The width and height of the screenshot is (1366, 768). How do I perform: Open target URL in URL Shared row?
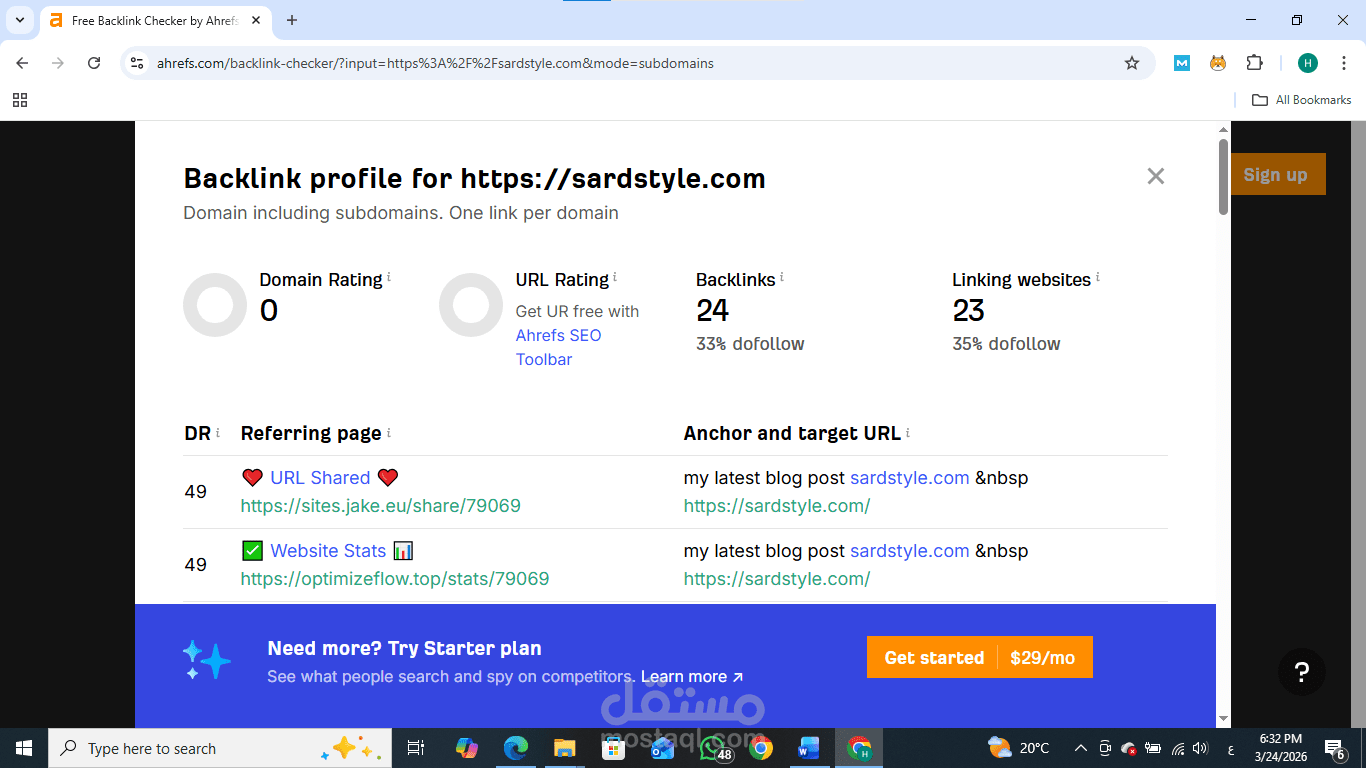click(777, 506)
